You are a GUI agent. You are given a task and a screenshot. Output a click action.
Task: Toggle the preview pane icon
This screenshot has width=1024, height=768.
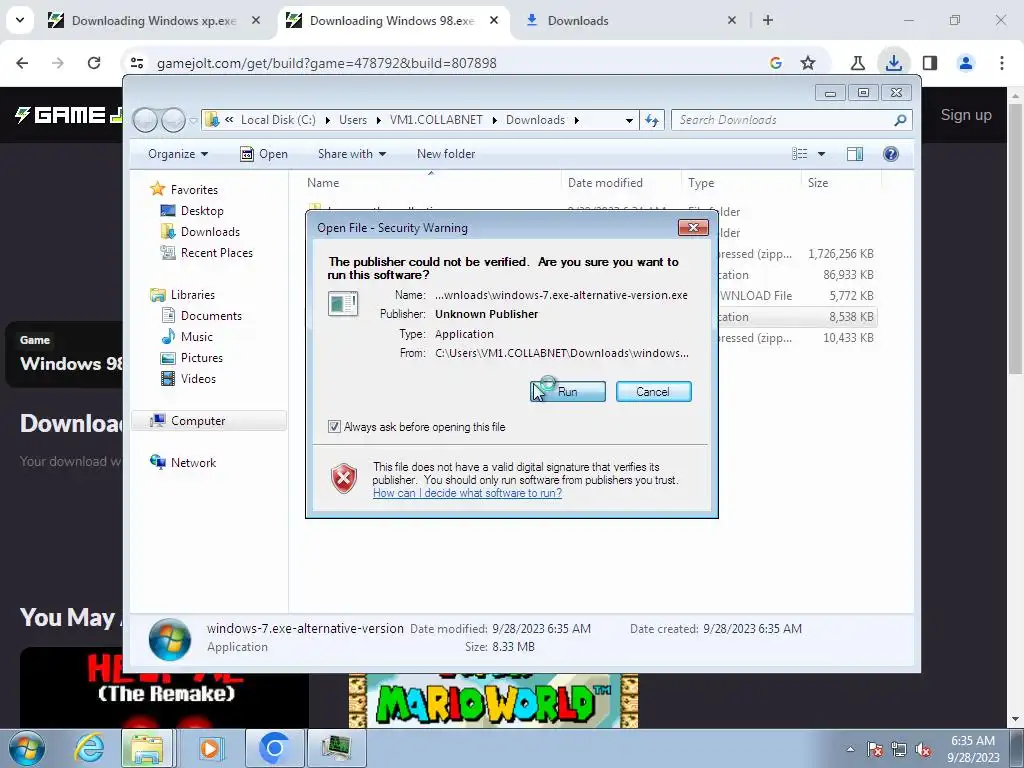855,153
